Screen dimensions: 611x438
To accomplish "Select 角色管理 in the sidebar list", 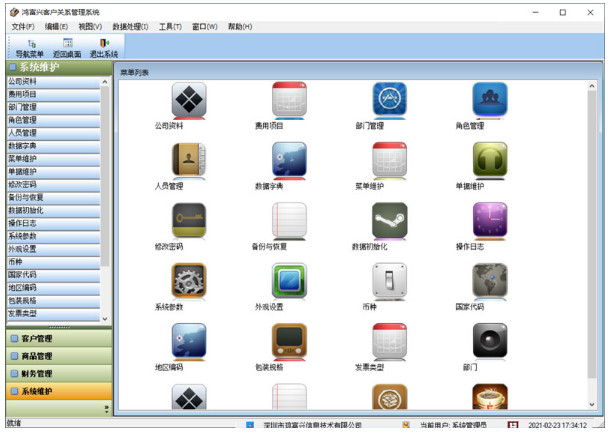I will point(53,120).
